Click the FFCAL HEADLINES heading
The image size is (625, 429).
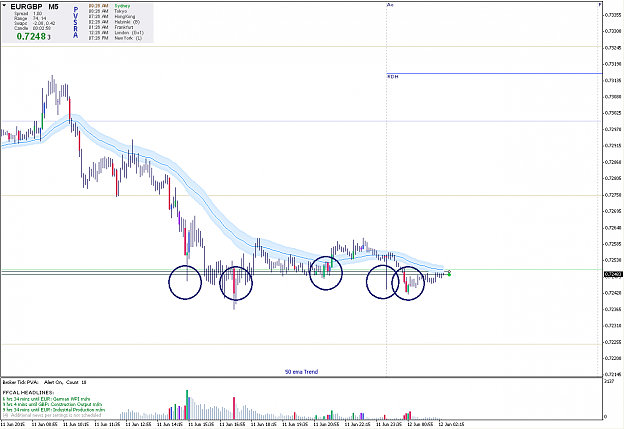click(28, 392)
